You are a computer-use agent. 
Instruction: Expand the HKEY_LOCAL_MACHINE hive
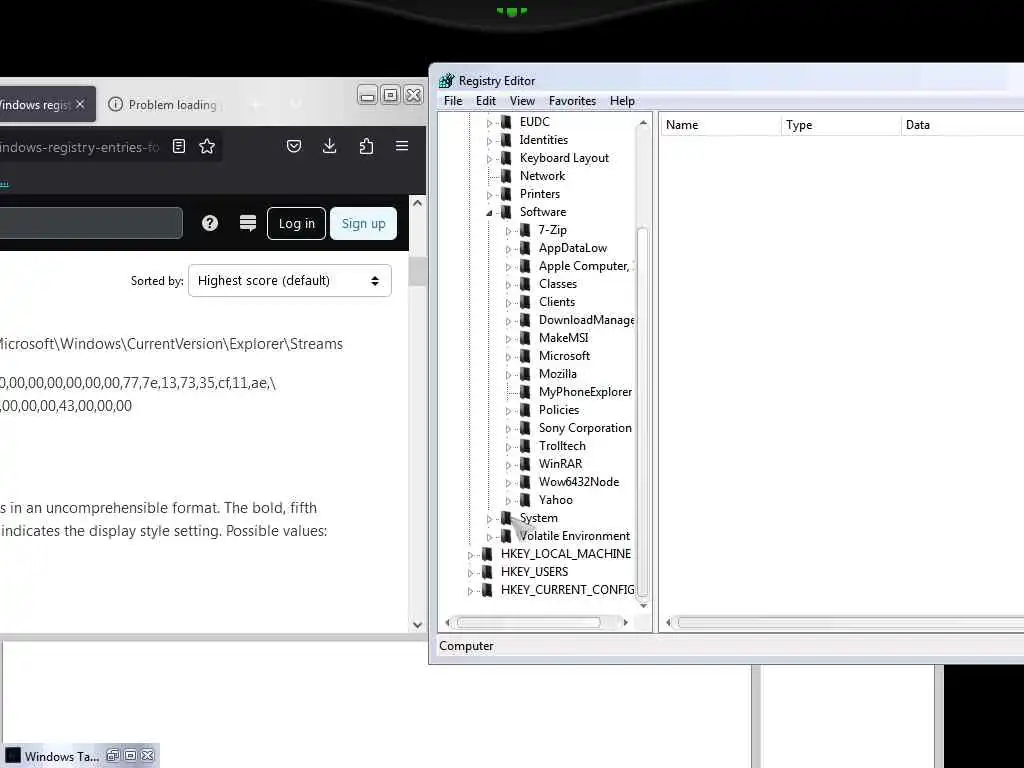pos(470,554)
